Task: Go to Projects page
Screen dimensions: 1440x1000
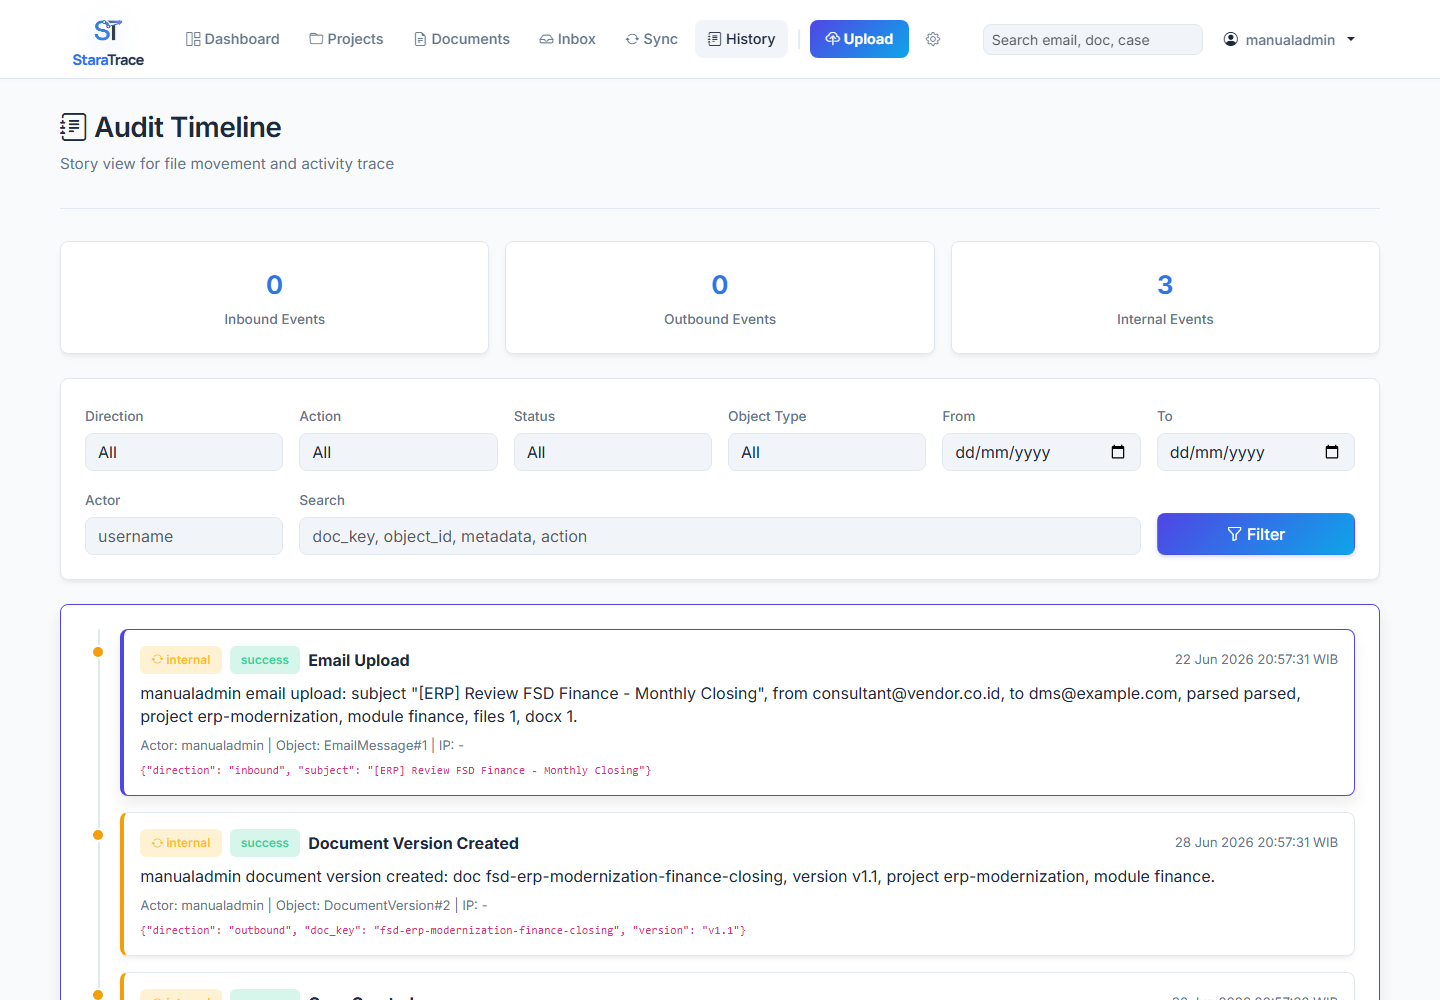Action: (346, 39)
